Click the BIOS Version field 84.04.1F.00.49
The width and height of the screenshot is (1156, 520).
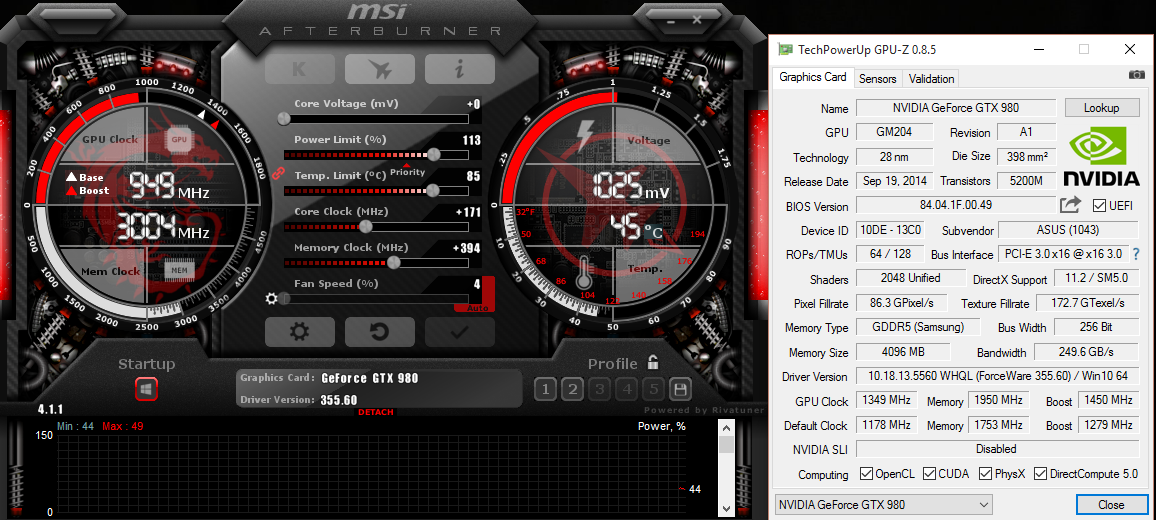pos(956,206)
